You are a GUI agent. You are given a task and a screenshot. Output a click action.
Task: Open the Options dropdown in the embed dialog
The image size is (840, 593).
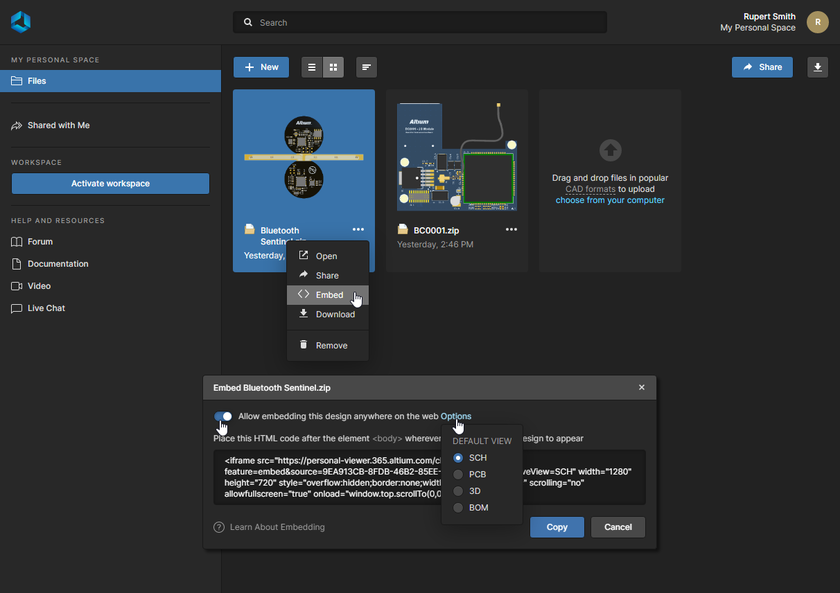pyautogui.click(x=456, y=416)
